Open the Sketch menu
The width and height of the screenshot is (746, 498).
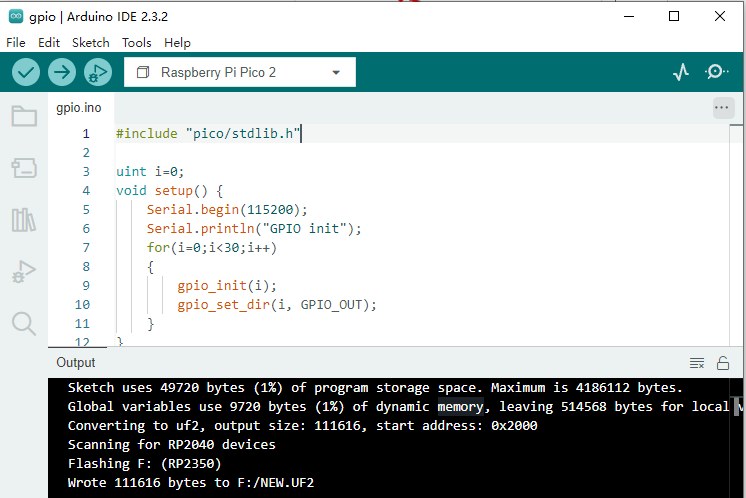[90, 43]
